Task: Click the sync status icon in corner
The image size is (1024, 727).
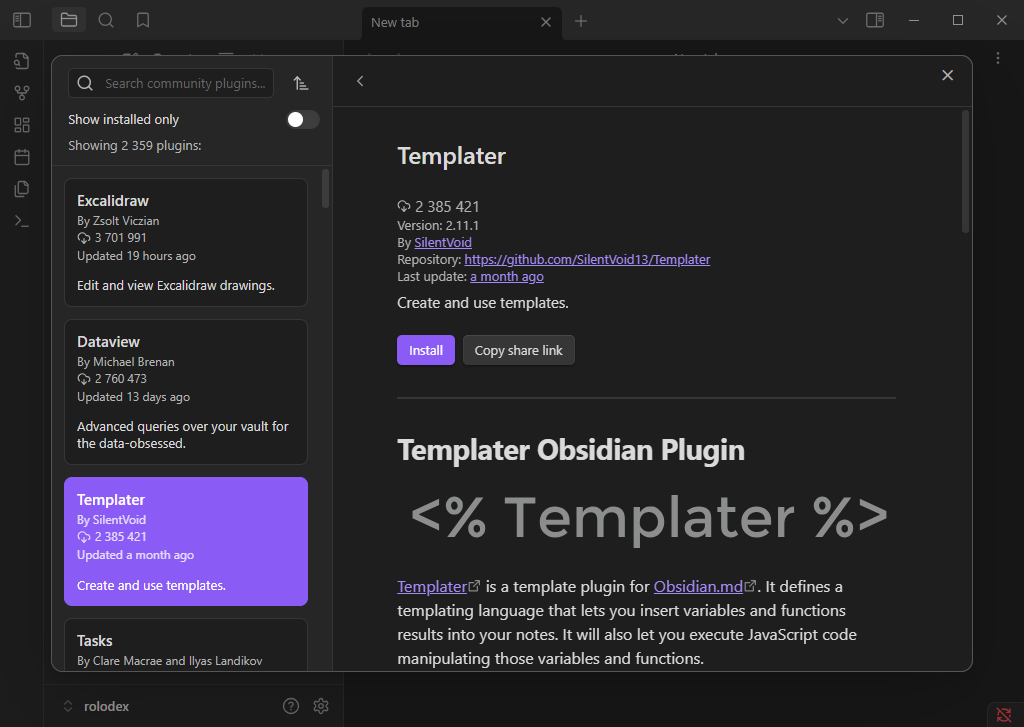Action: click(1004, 715)
